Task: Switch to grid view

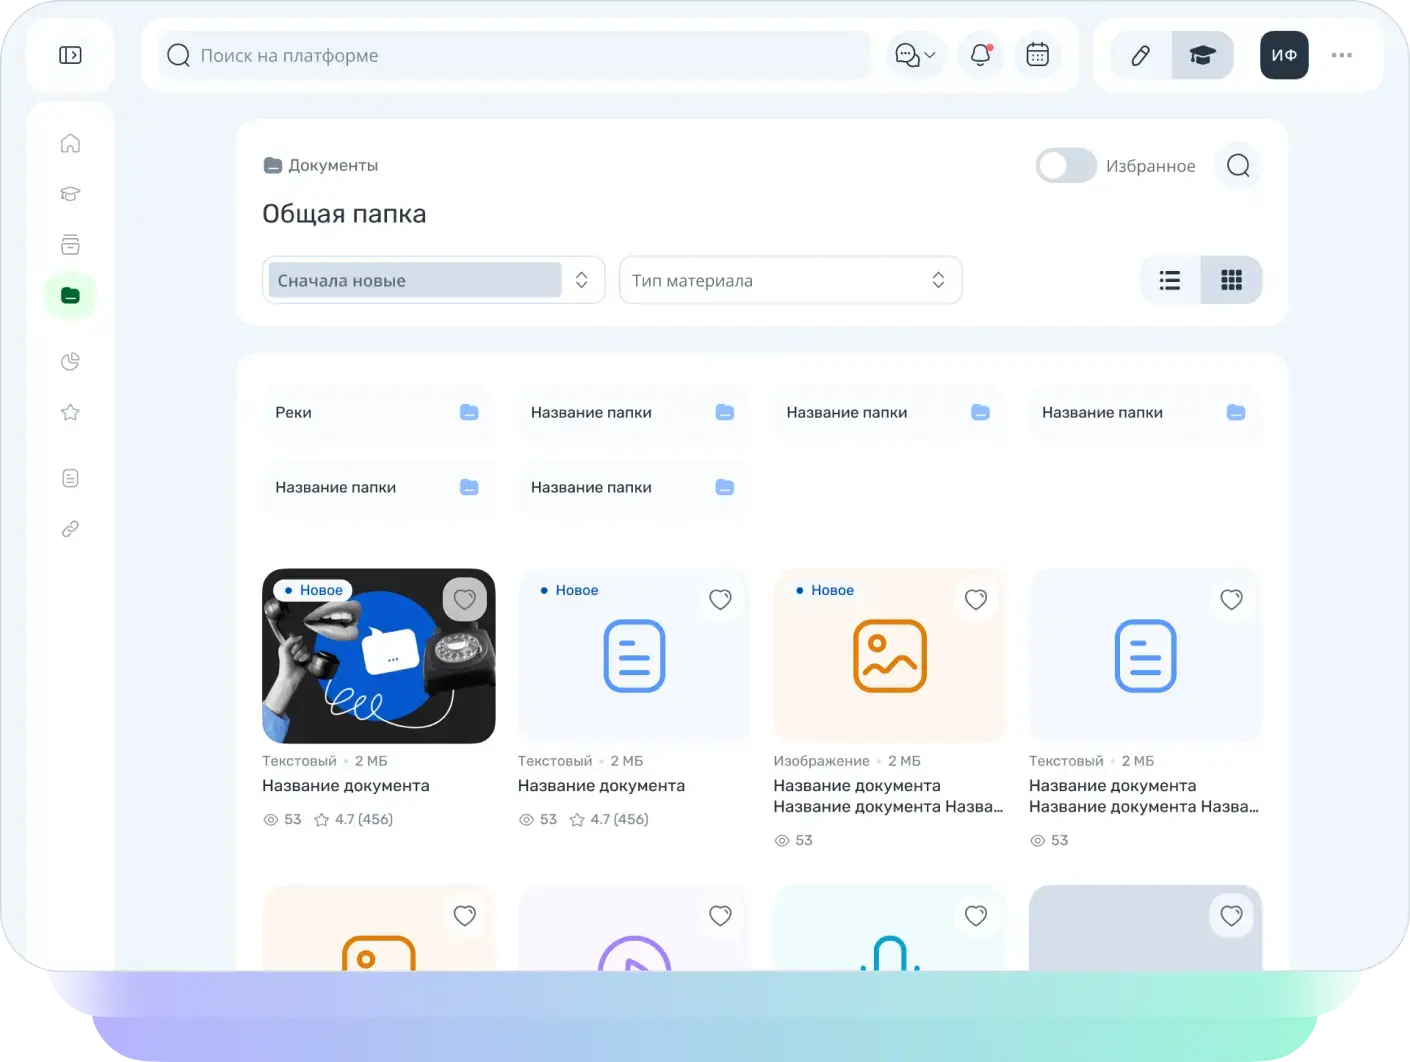Action: [1231, 280]
